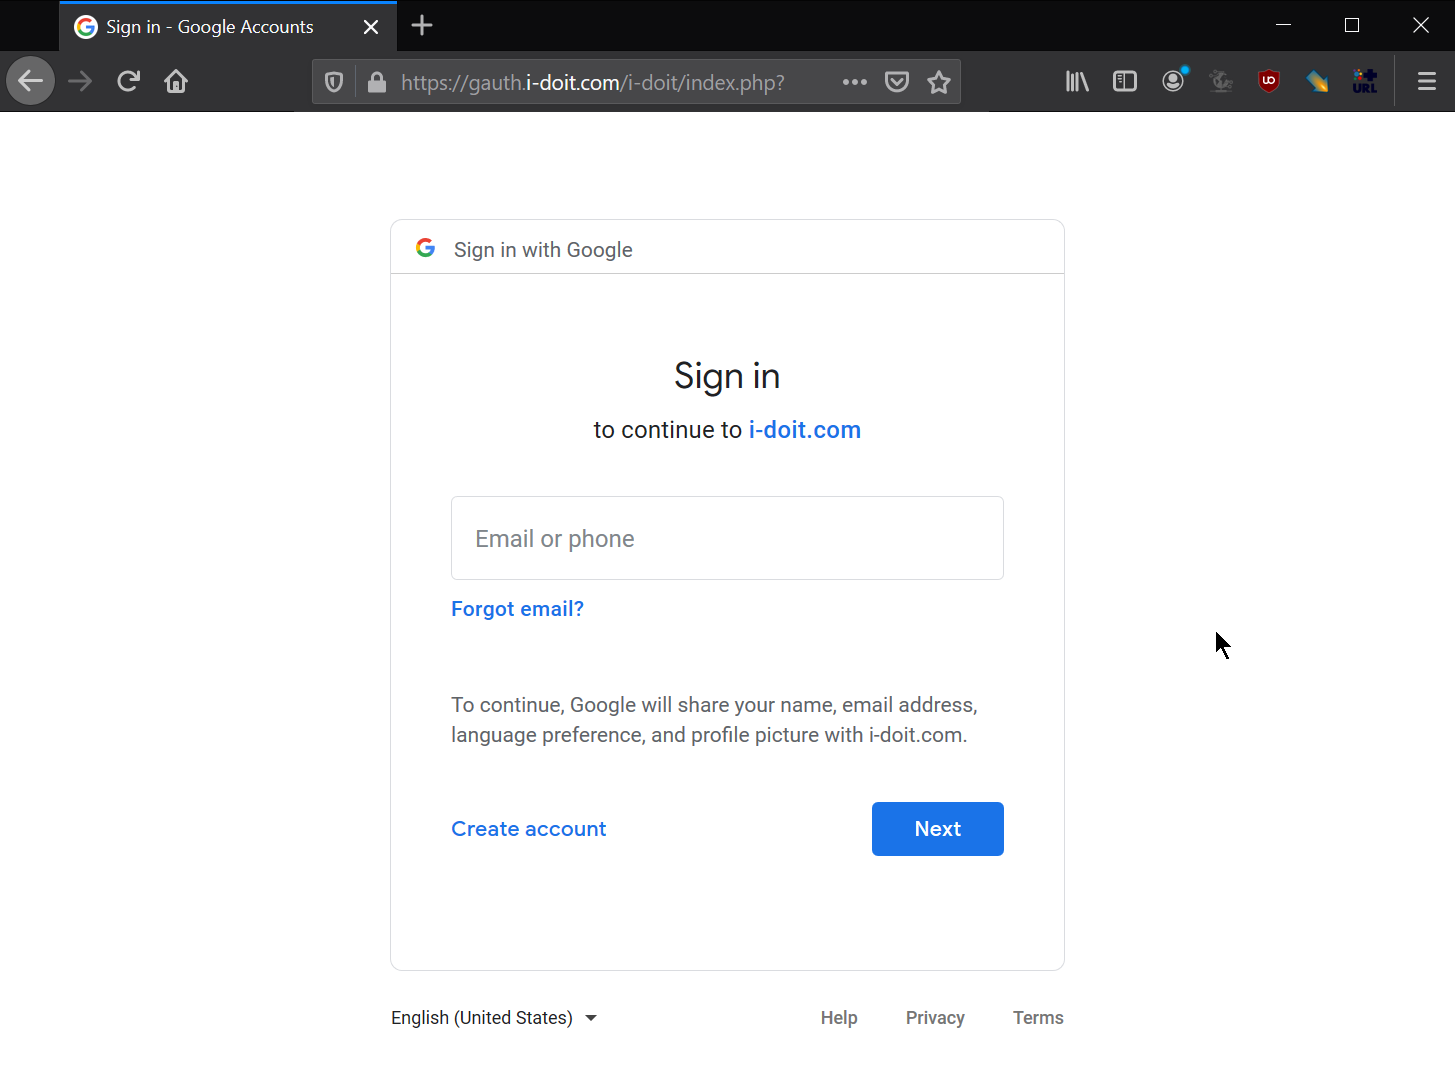
Task: Reload the current page
Action: [128, 81]
